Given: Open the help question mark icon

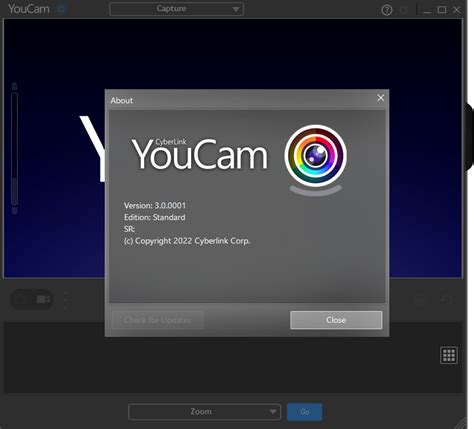Looking at the screenshot, I should click(x=386, y=10).
